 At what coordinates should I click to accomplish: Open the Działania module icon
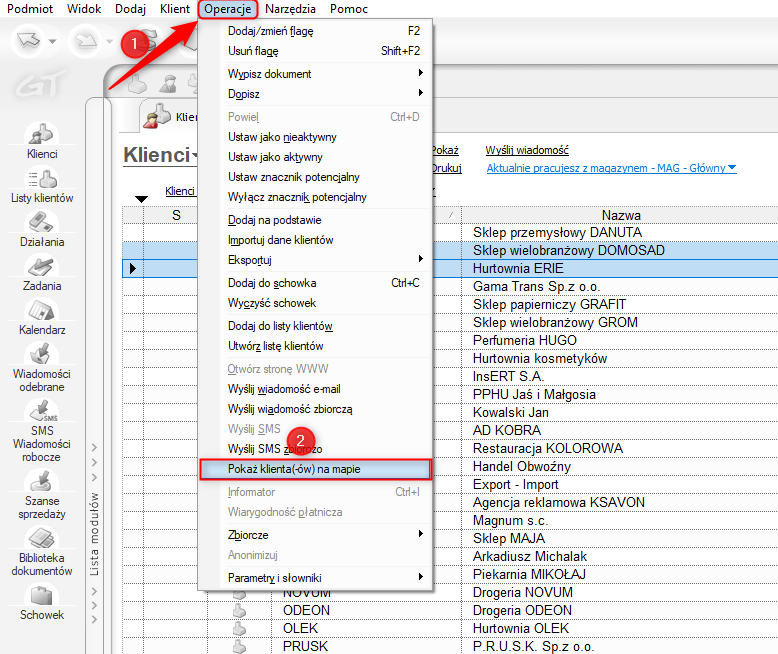tap(42, 229)
